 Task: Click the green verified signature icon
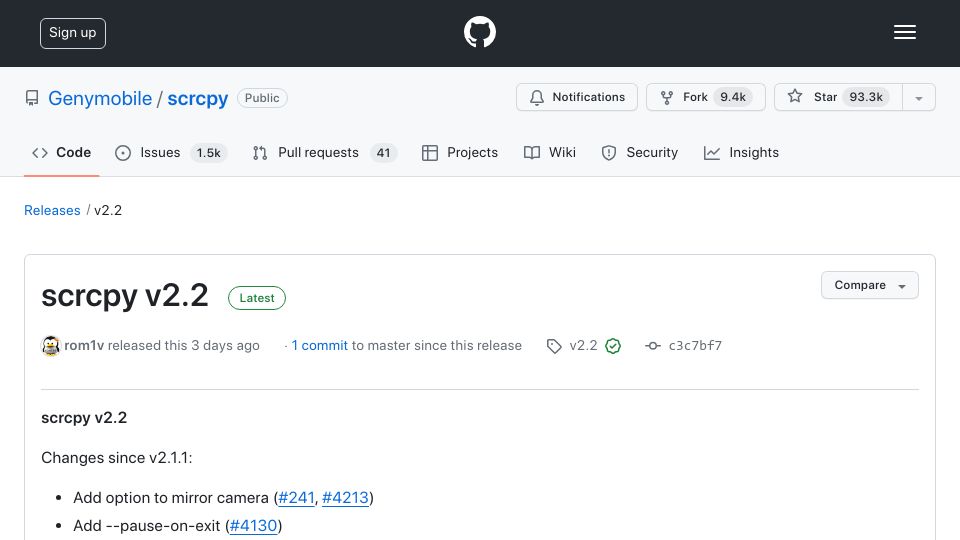pos(613,347)
